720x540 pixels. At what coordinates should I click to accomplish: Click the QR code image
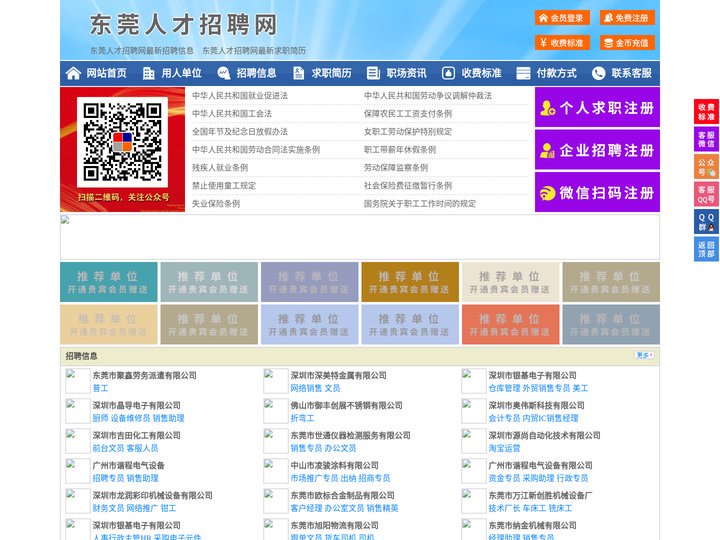tap(122, 142)
